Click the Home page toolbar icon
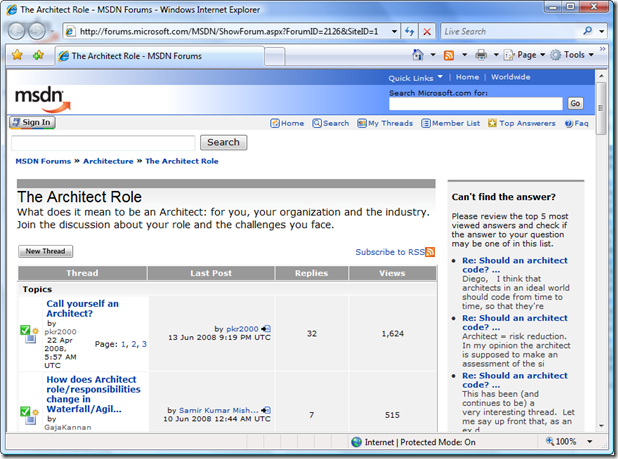Screen dimensions: 618x459 pyautogui.click(x=418, y=55)
